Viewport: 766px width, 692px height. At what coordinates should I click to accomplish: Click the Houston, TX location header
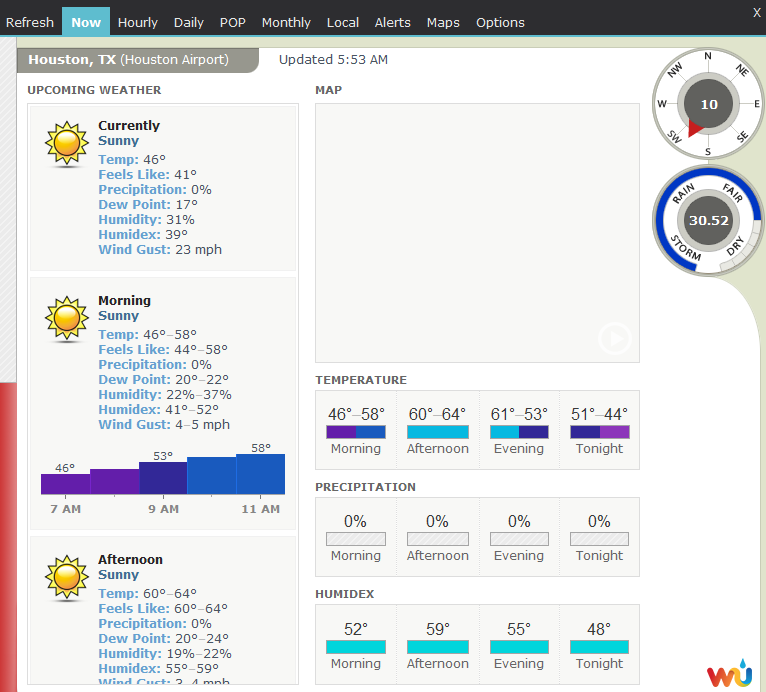tap(128, 60)
